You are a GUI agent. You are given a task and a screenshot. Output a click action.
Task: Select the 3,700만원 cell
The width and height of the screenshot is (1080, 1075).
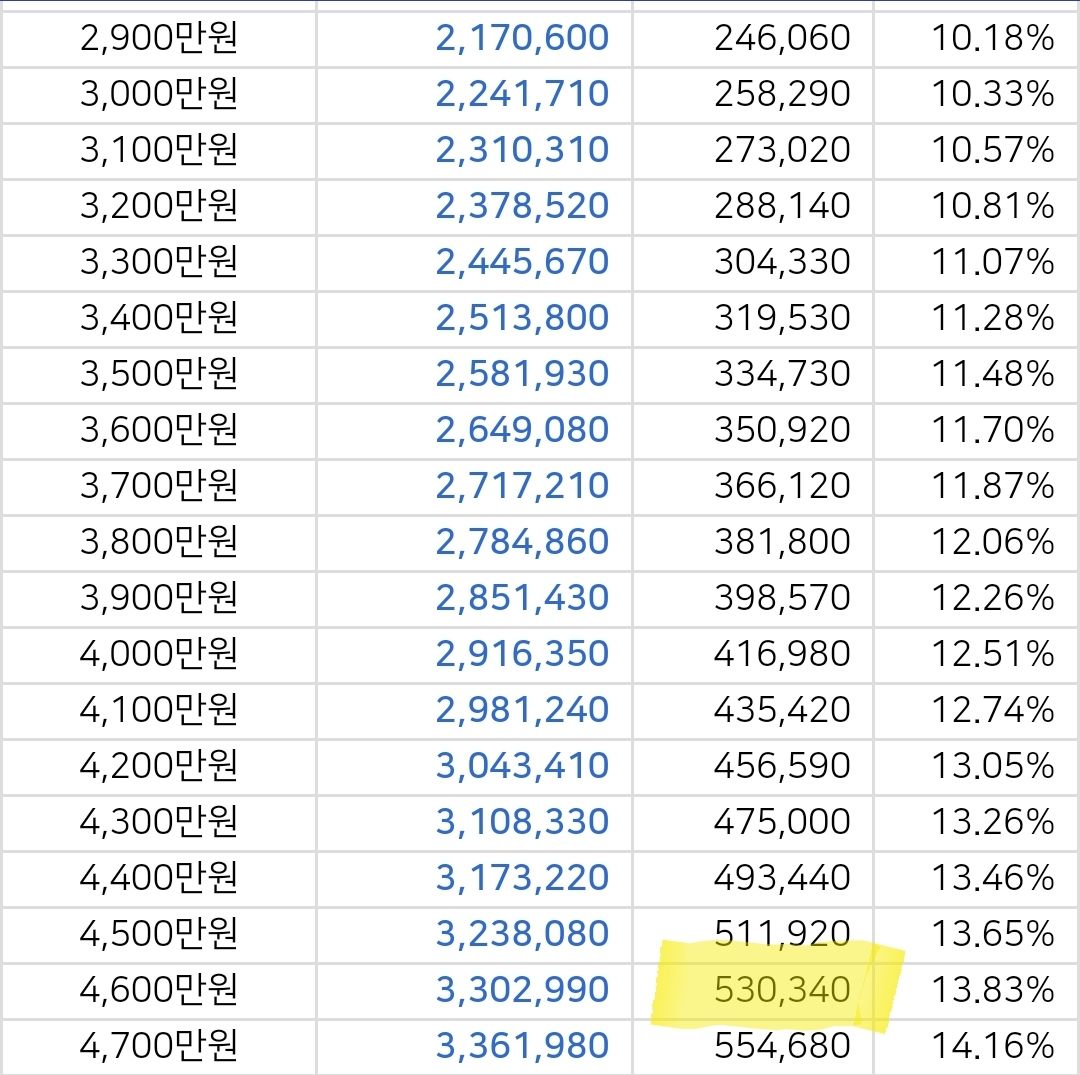(159, 486)
